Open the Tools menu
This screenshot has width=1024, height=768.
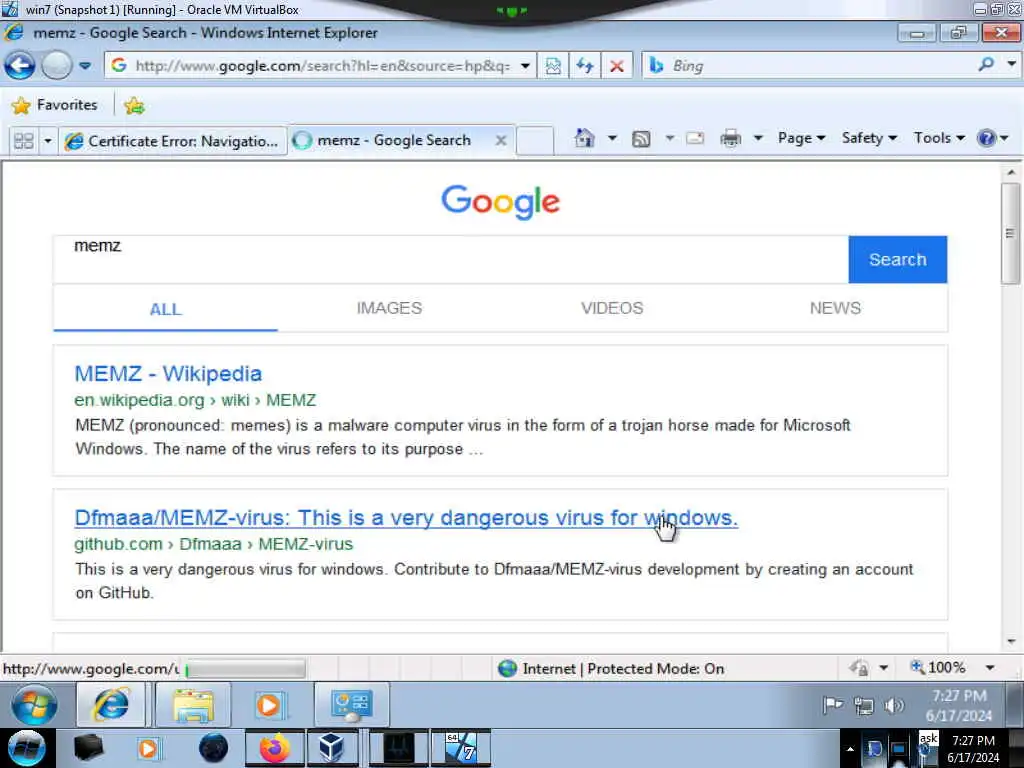[x=939, y=138]
